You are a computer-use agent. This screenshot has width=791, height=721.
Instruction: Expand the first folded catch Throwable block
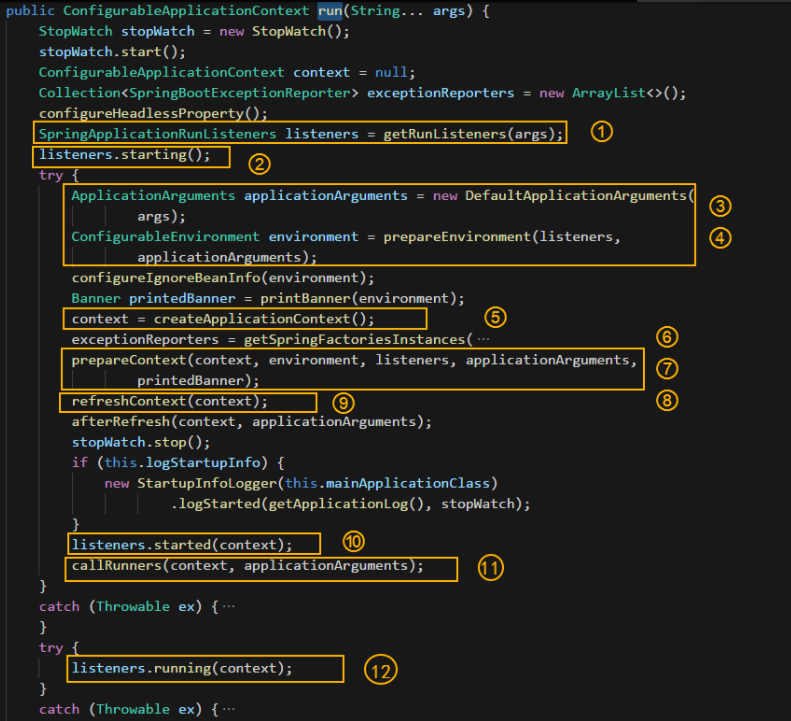229,606
